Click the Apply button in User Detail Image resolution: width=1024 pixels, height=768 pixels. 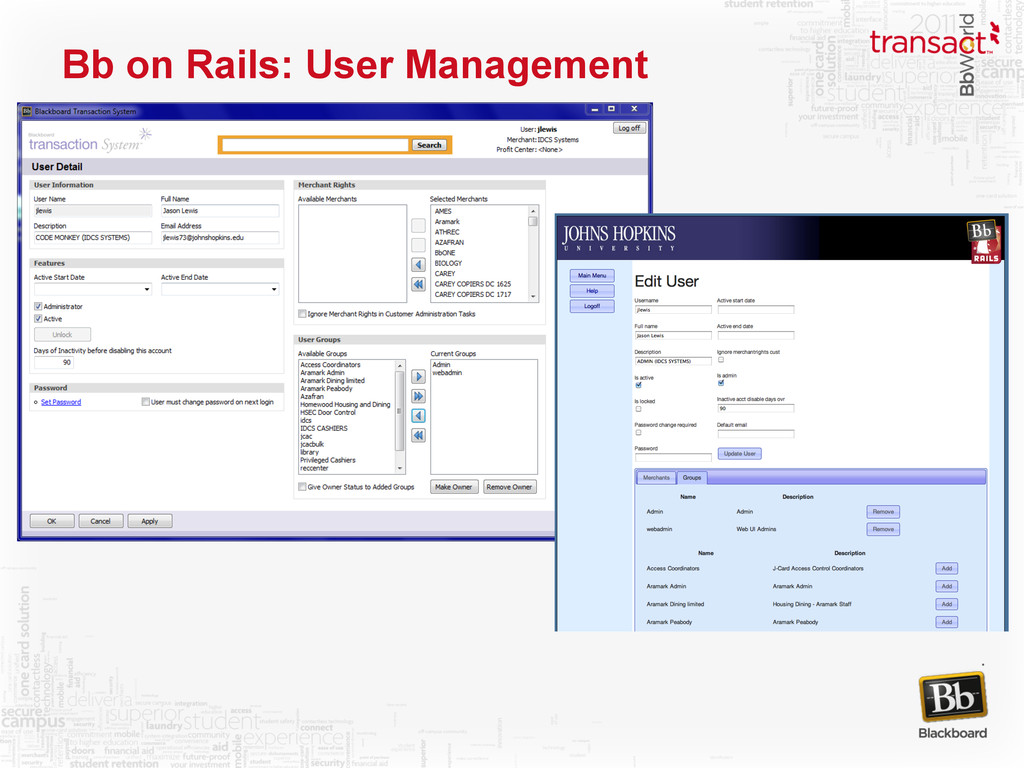coord(150,521)
